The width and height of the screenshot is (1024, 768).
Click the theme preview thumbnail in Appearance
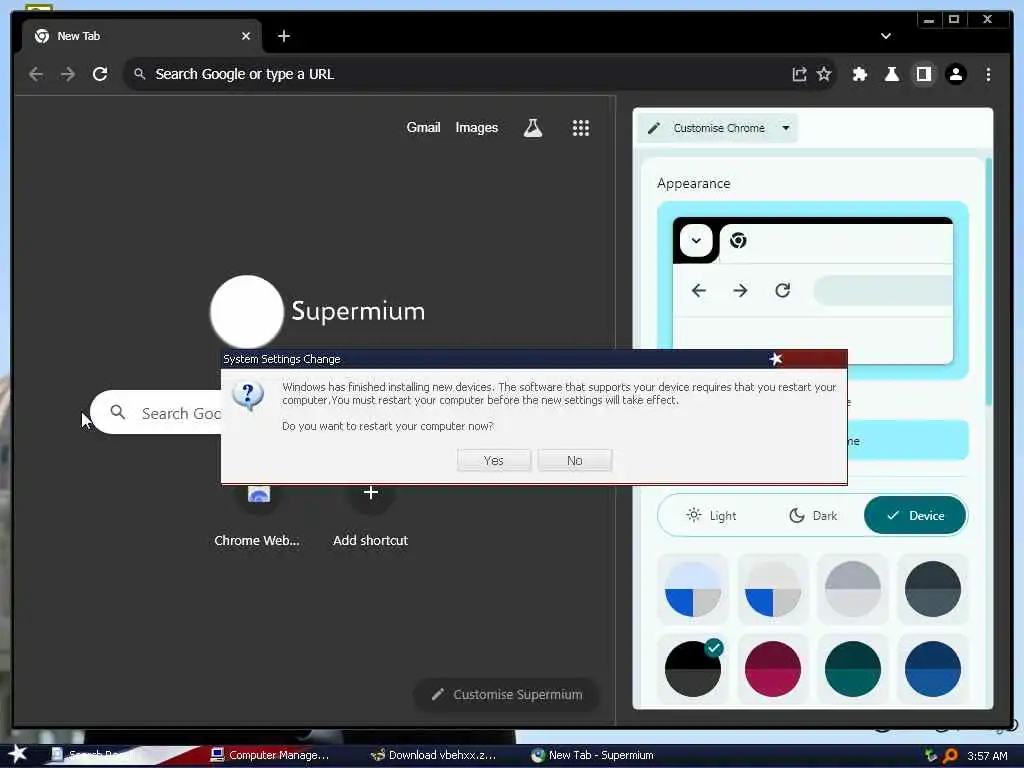tap(812, 291)
